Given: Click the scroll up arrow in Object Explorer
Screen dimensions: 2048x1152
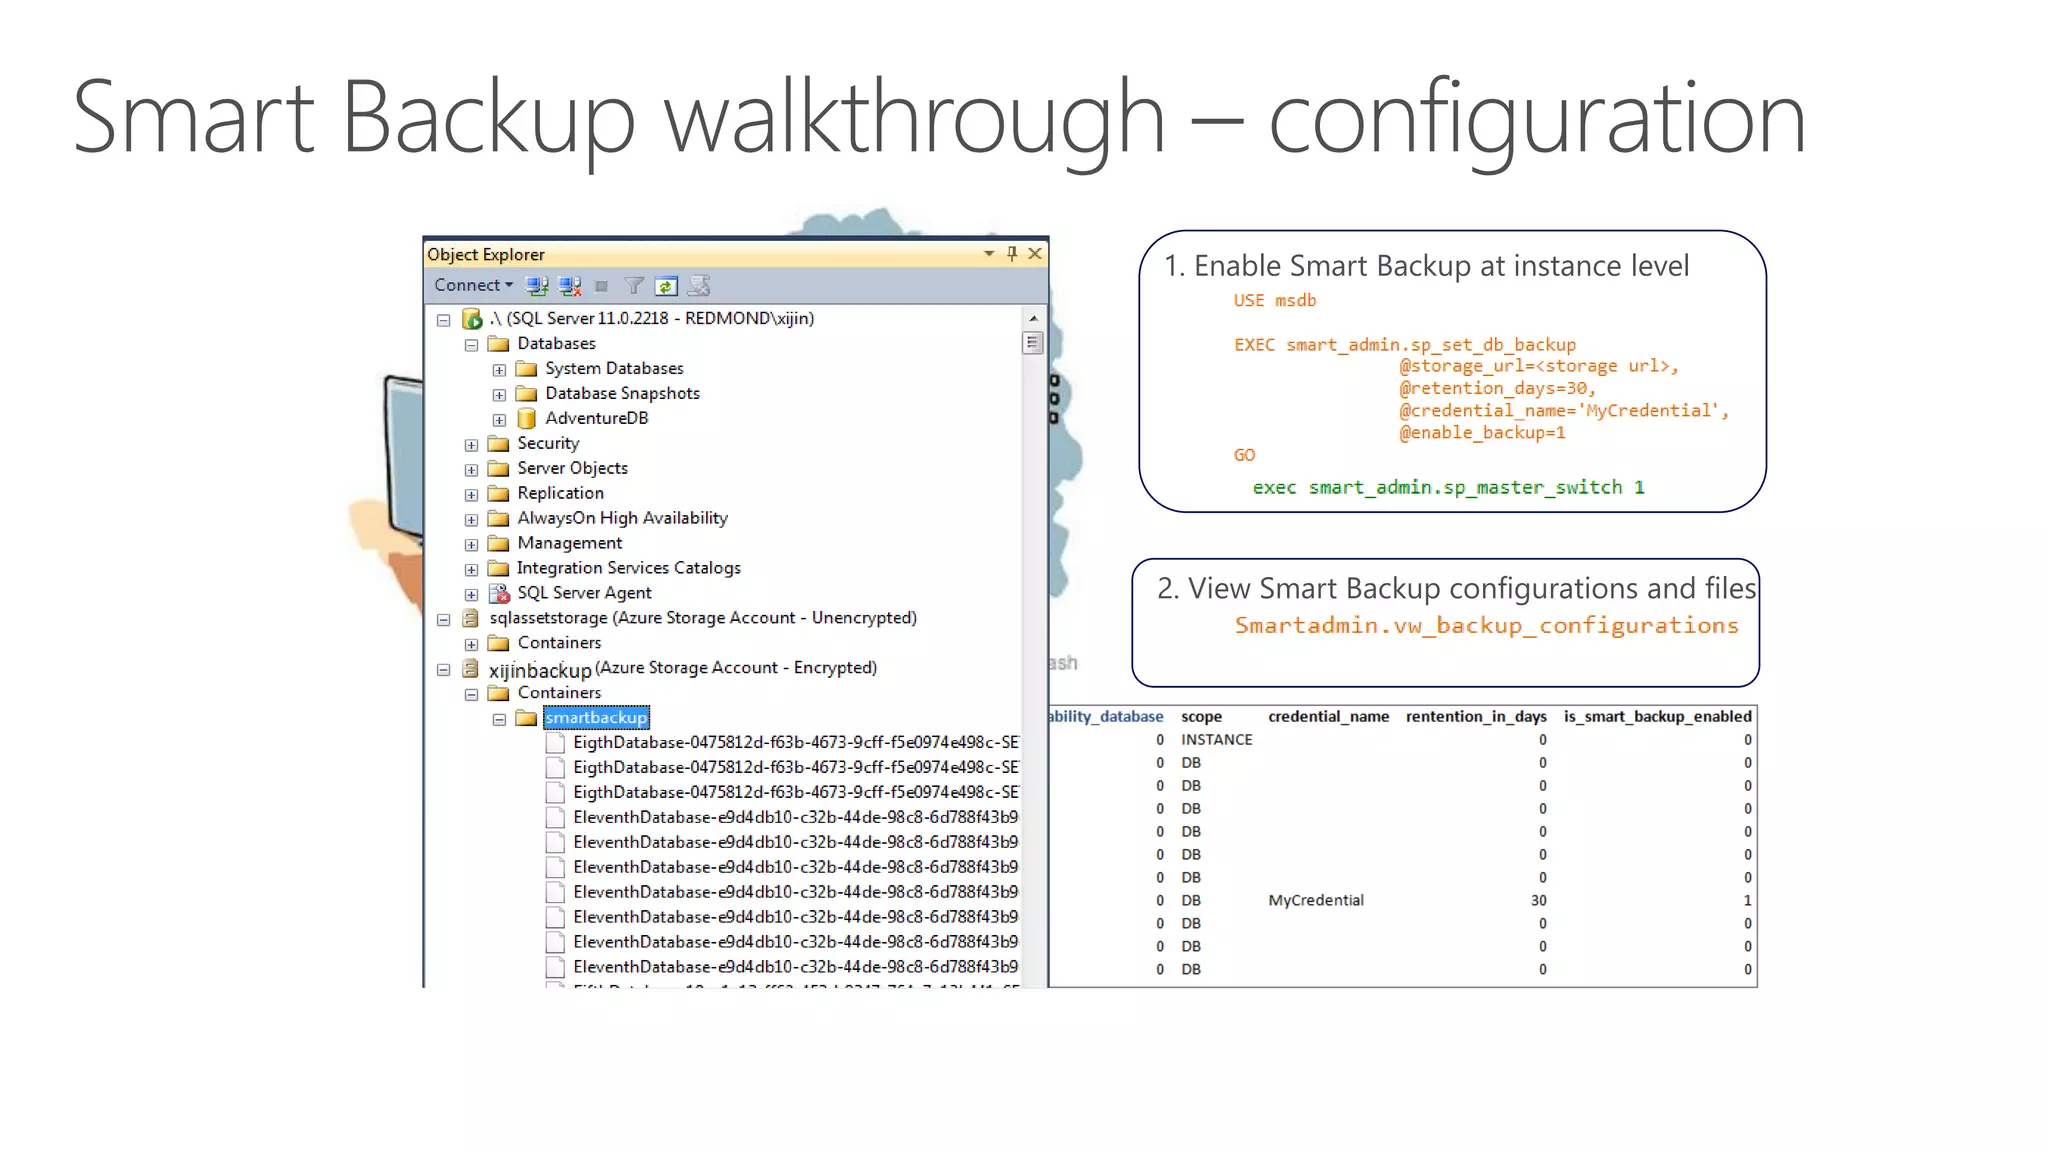Looking at the screenshot, I should (1033, 318).
